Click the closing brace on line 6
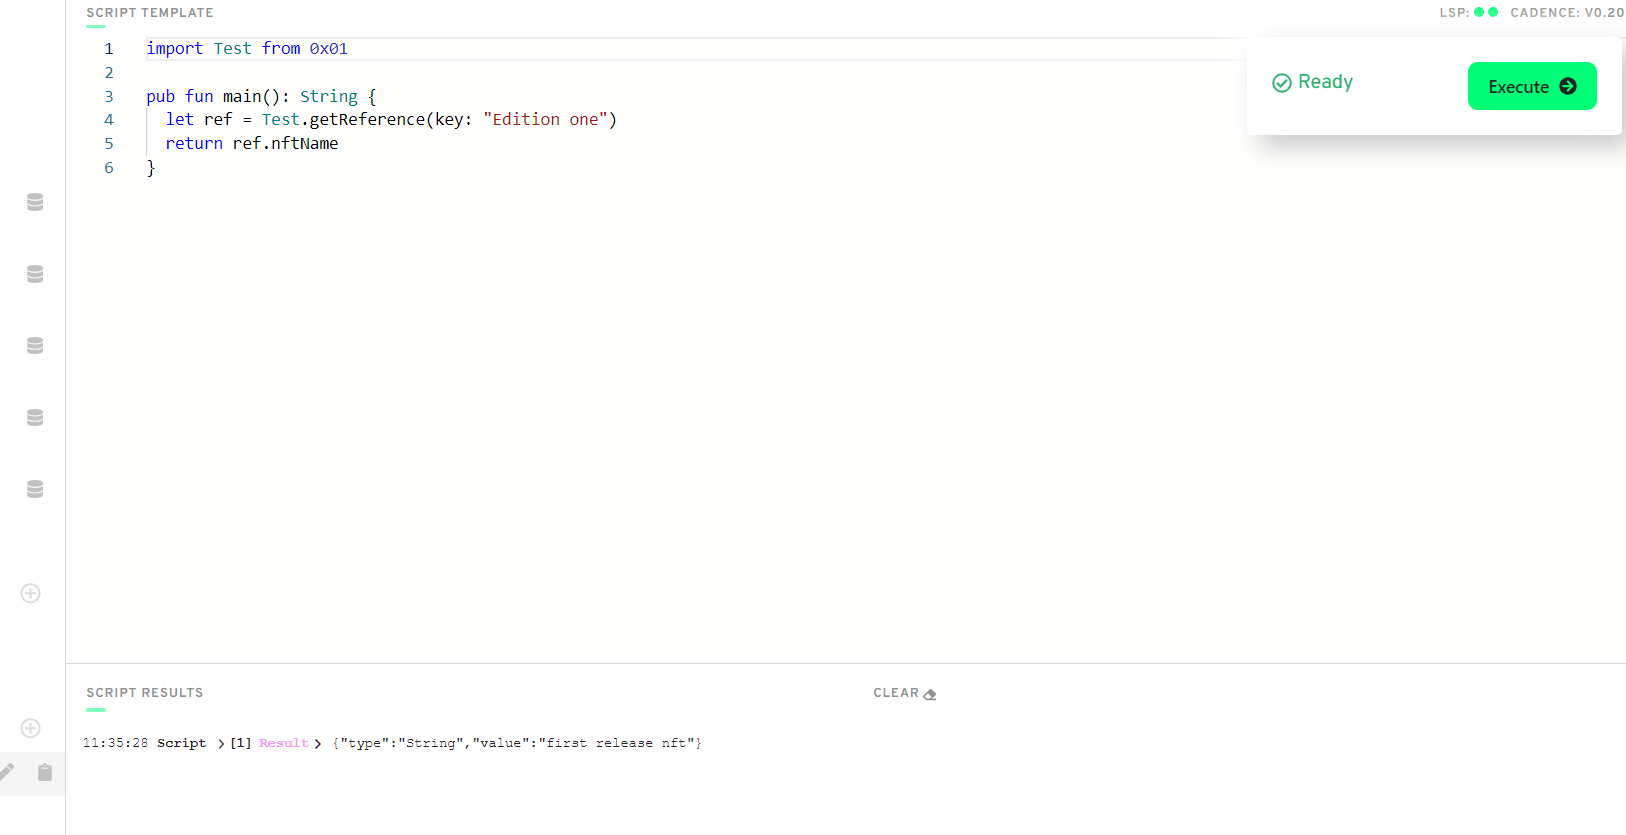 (151, 168)
